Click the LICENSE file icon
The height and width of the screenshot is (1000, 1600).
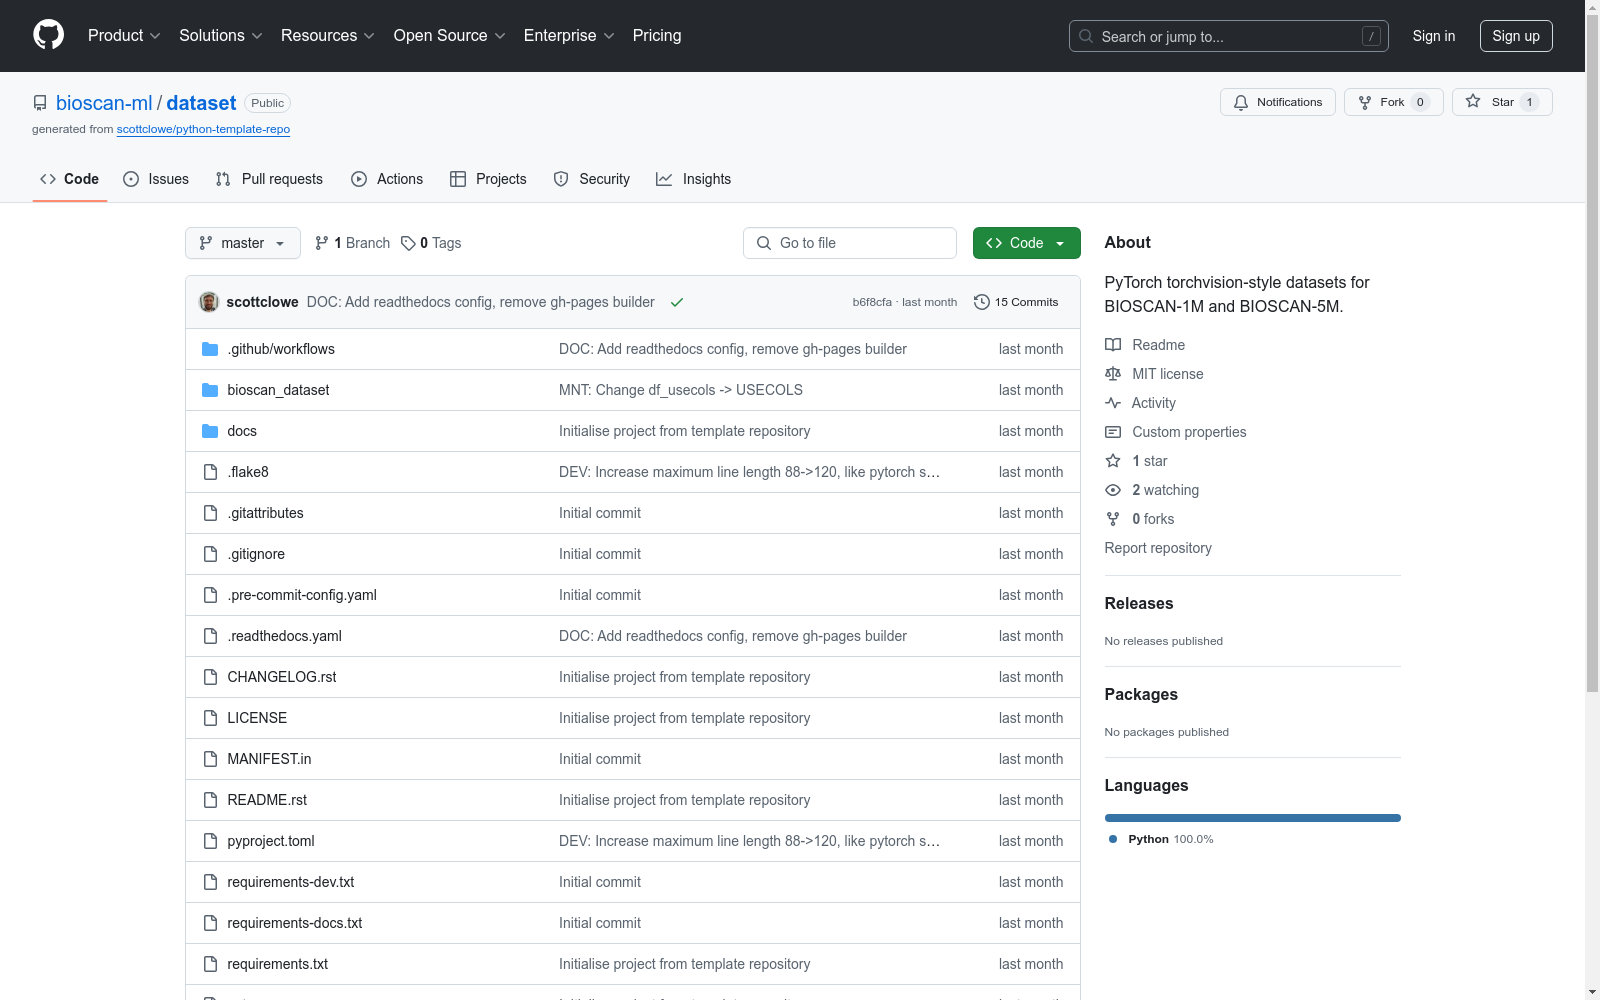click(210, 718)
